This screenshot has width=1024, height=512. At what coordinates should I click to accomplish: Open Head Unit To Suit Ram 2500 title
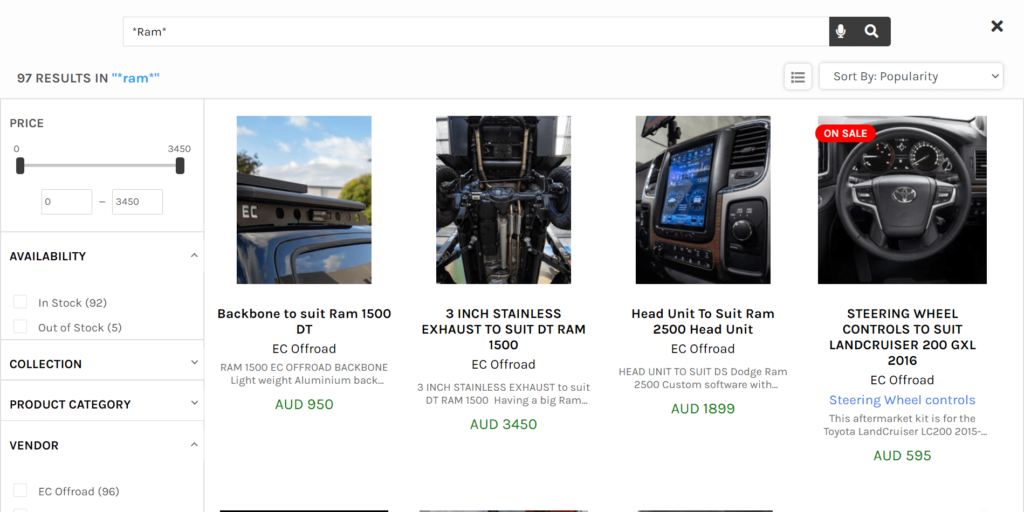pos(703,321)
